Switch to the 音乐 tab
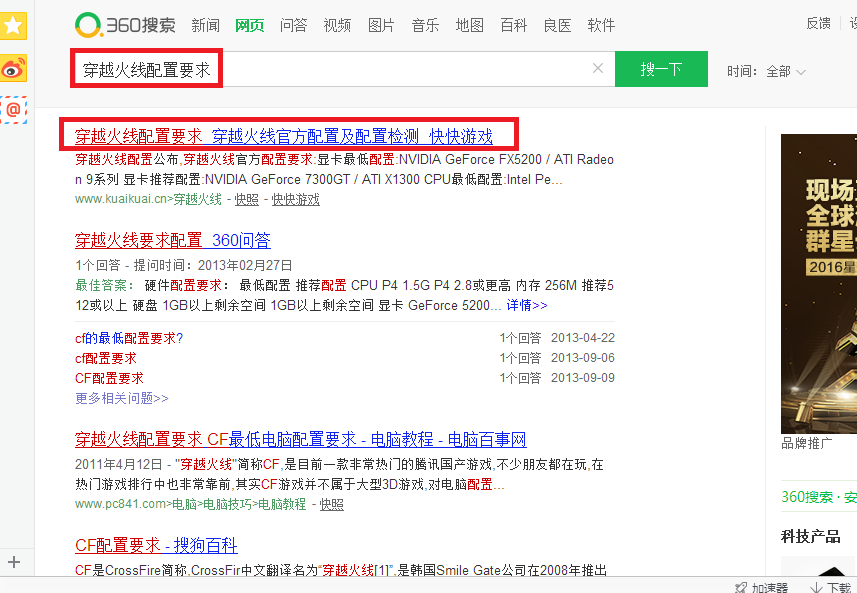Image resolution: width=857 pixels, height=593 pixels. [425, 25]
